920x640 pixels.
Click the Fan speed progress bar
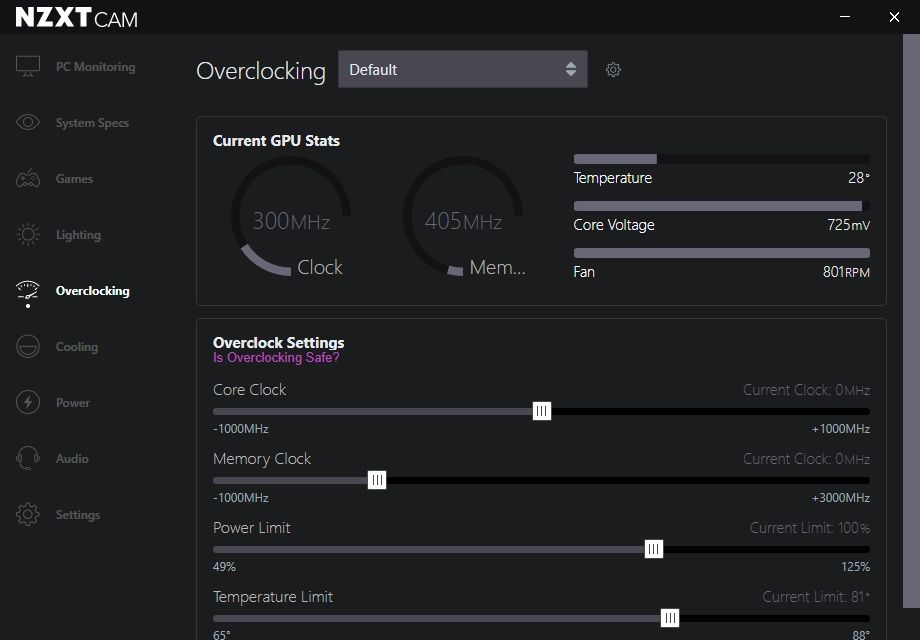pyautogui.click(x=722, y=253)
